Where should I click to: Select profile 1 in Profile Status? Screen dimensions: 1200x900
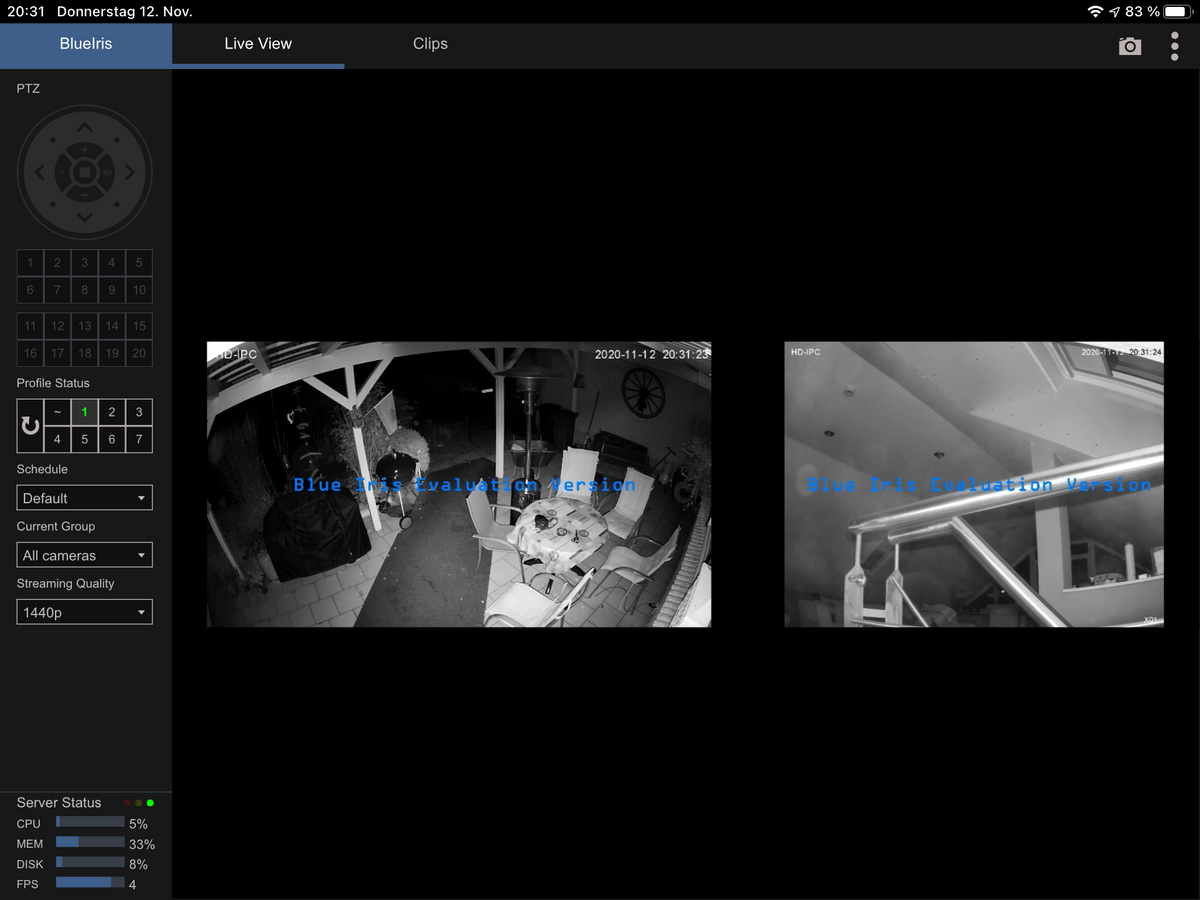click(x=85, y=412)
